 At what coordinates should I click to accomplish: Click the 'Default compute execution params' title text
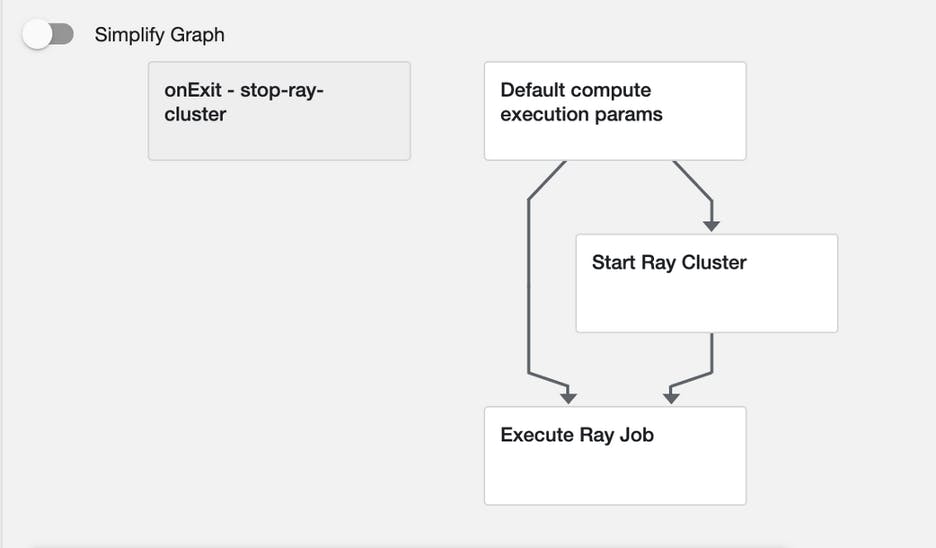581,102
